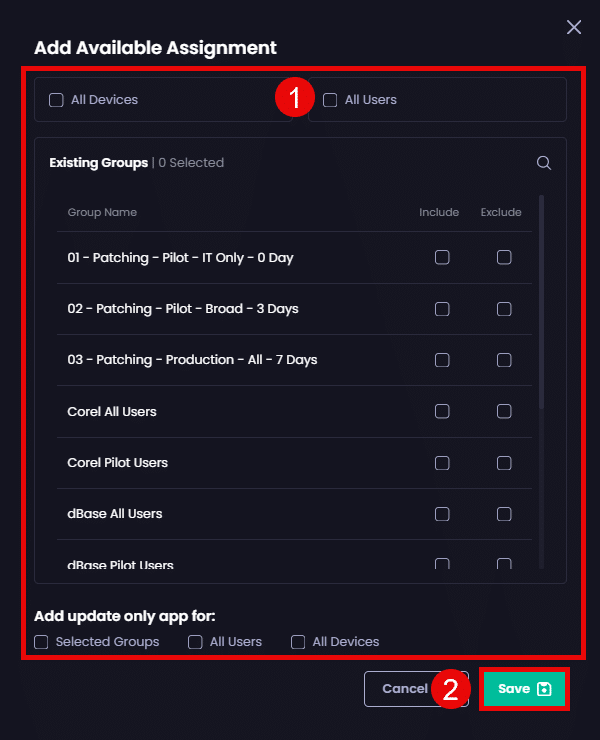Include the 02 - Patching - Pilot - Broad group
600x740 pixels.
pos(442,309)
